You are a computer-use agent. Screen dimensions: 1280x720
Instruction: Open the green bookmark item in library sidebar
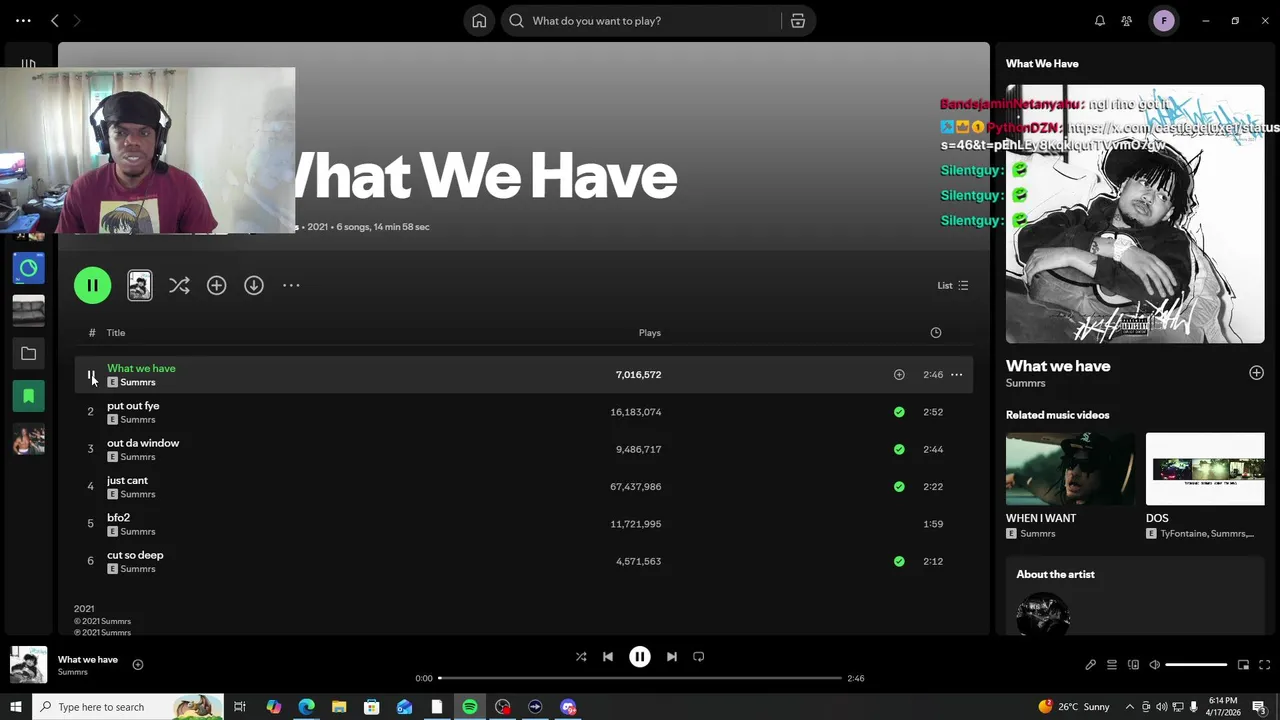click(29, 397)
